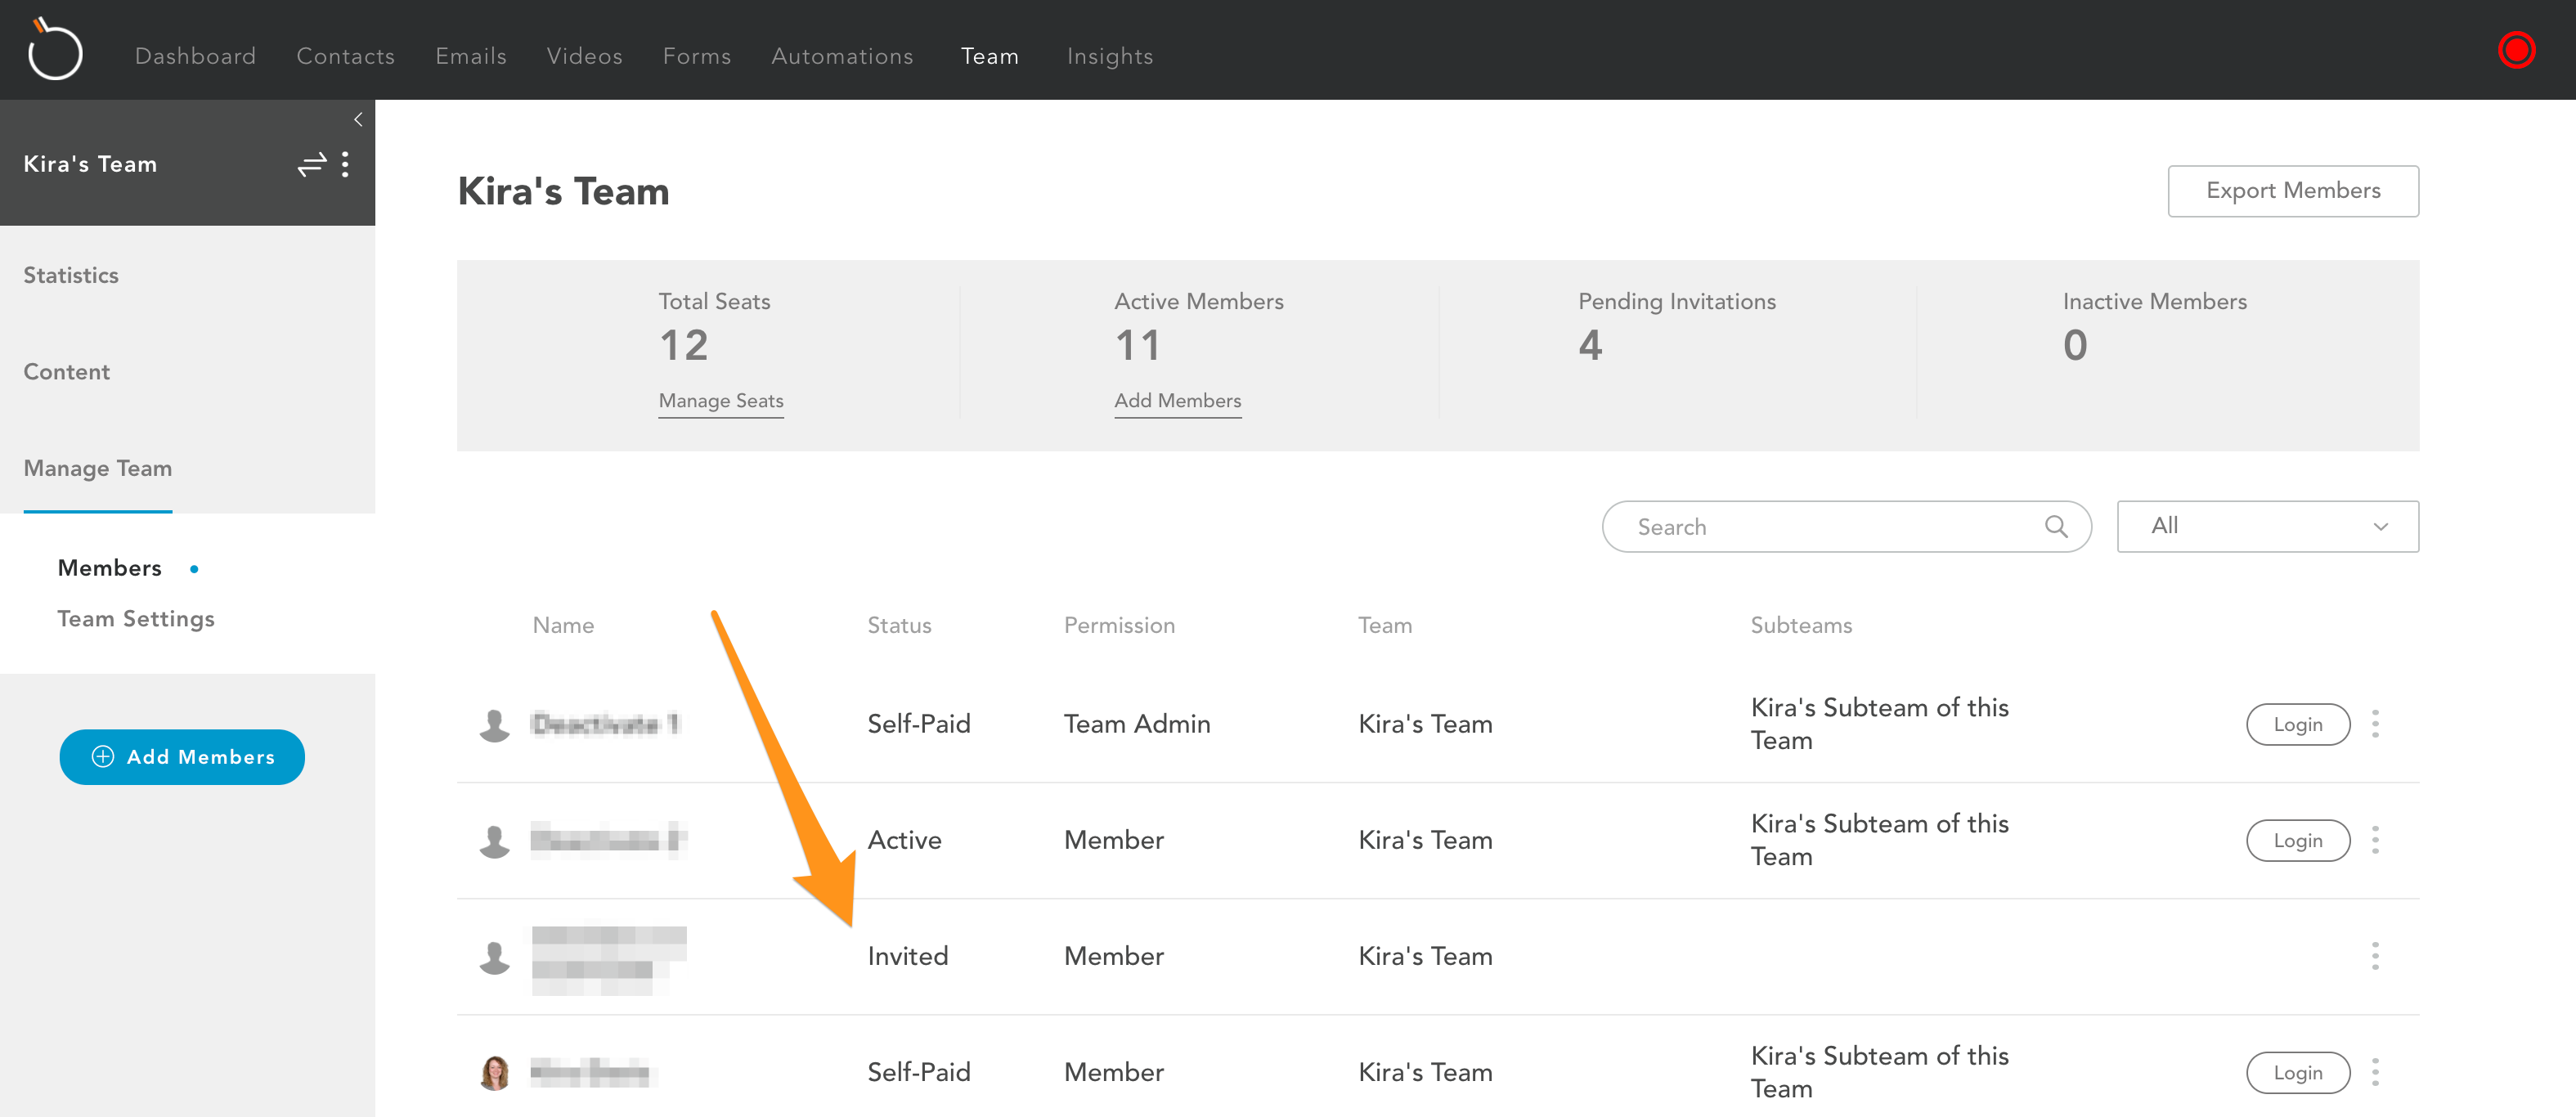The height and width of the screenshot is (1117, 2576).
Task: Select Members sub-item in sidebar
Action: [109, 567]
